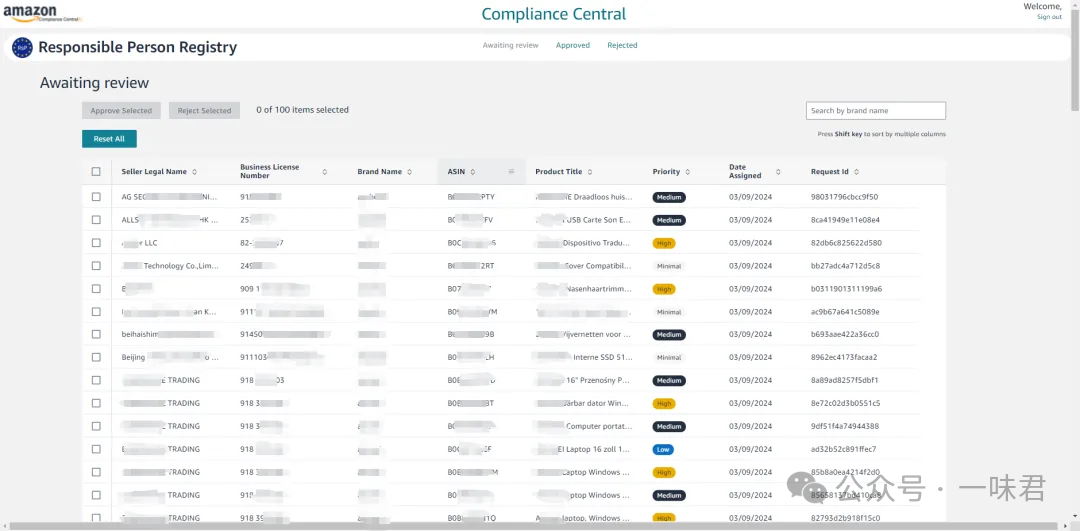Check the row with request 9df51f4a74944388
Screen dimensions: 1080x531
click(96, 426)
